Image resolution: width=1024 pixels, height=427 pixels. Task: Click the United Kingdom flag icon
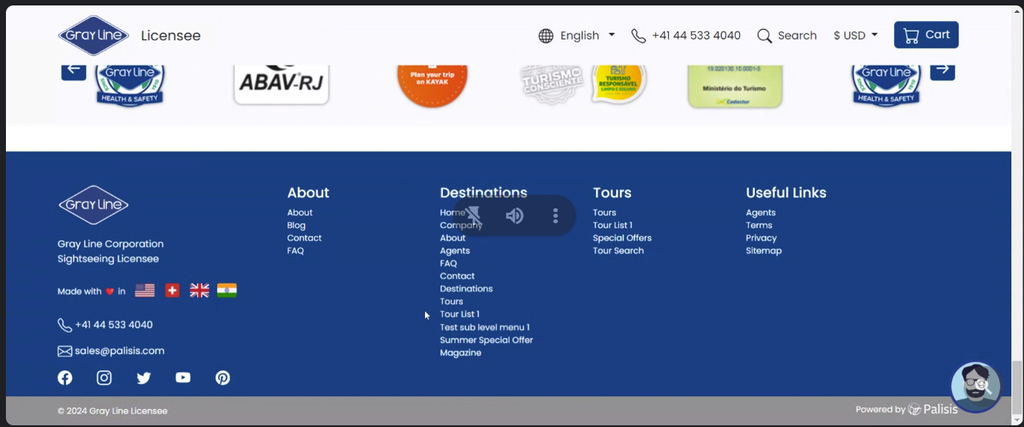coord(199,291)
